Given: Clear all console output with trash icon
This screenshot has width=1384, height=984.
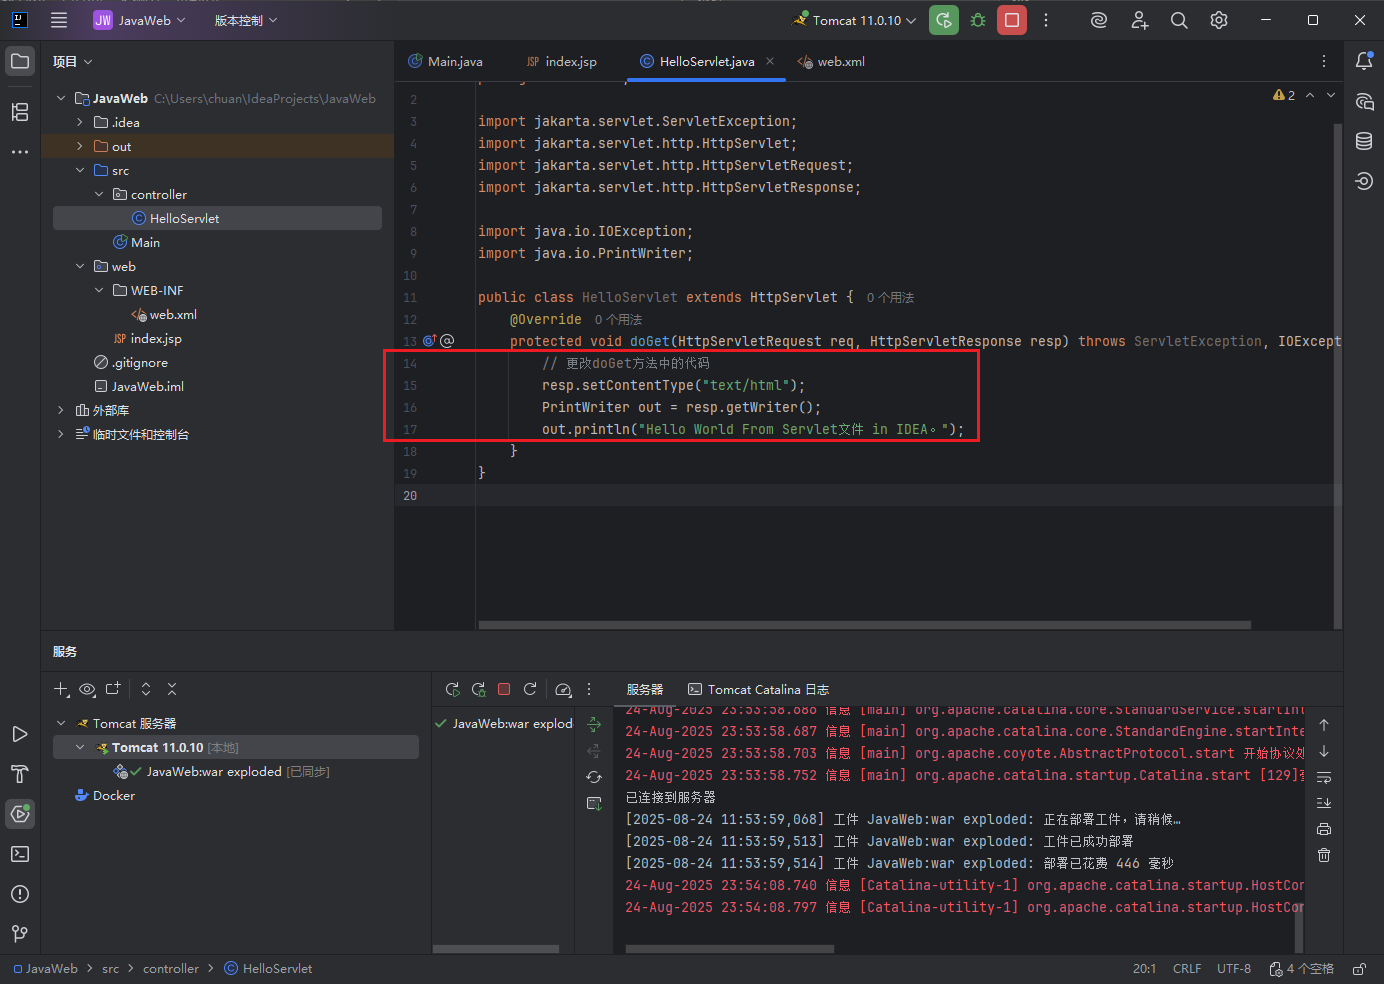Looking at the screenshot, I should (x=1324, y=855).
